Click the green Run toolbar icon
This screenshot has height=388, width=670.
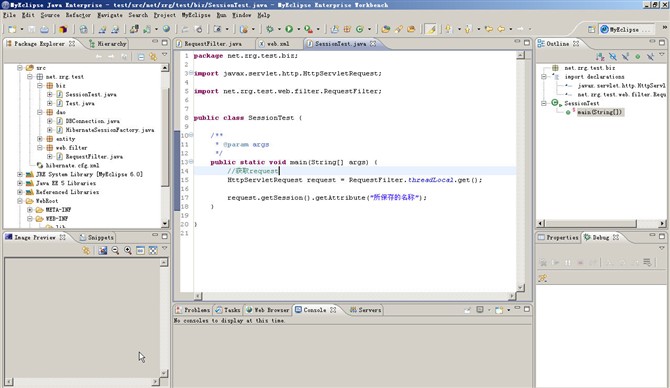[x=289, y=29]
